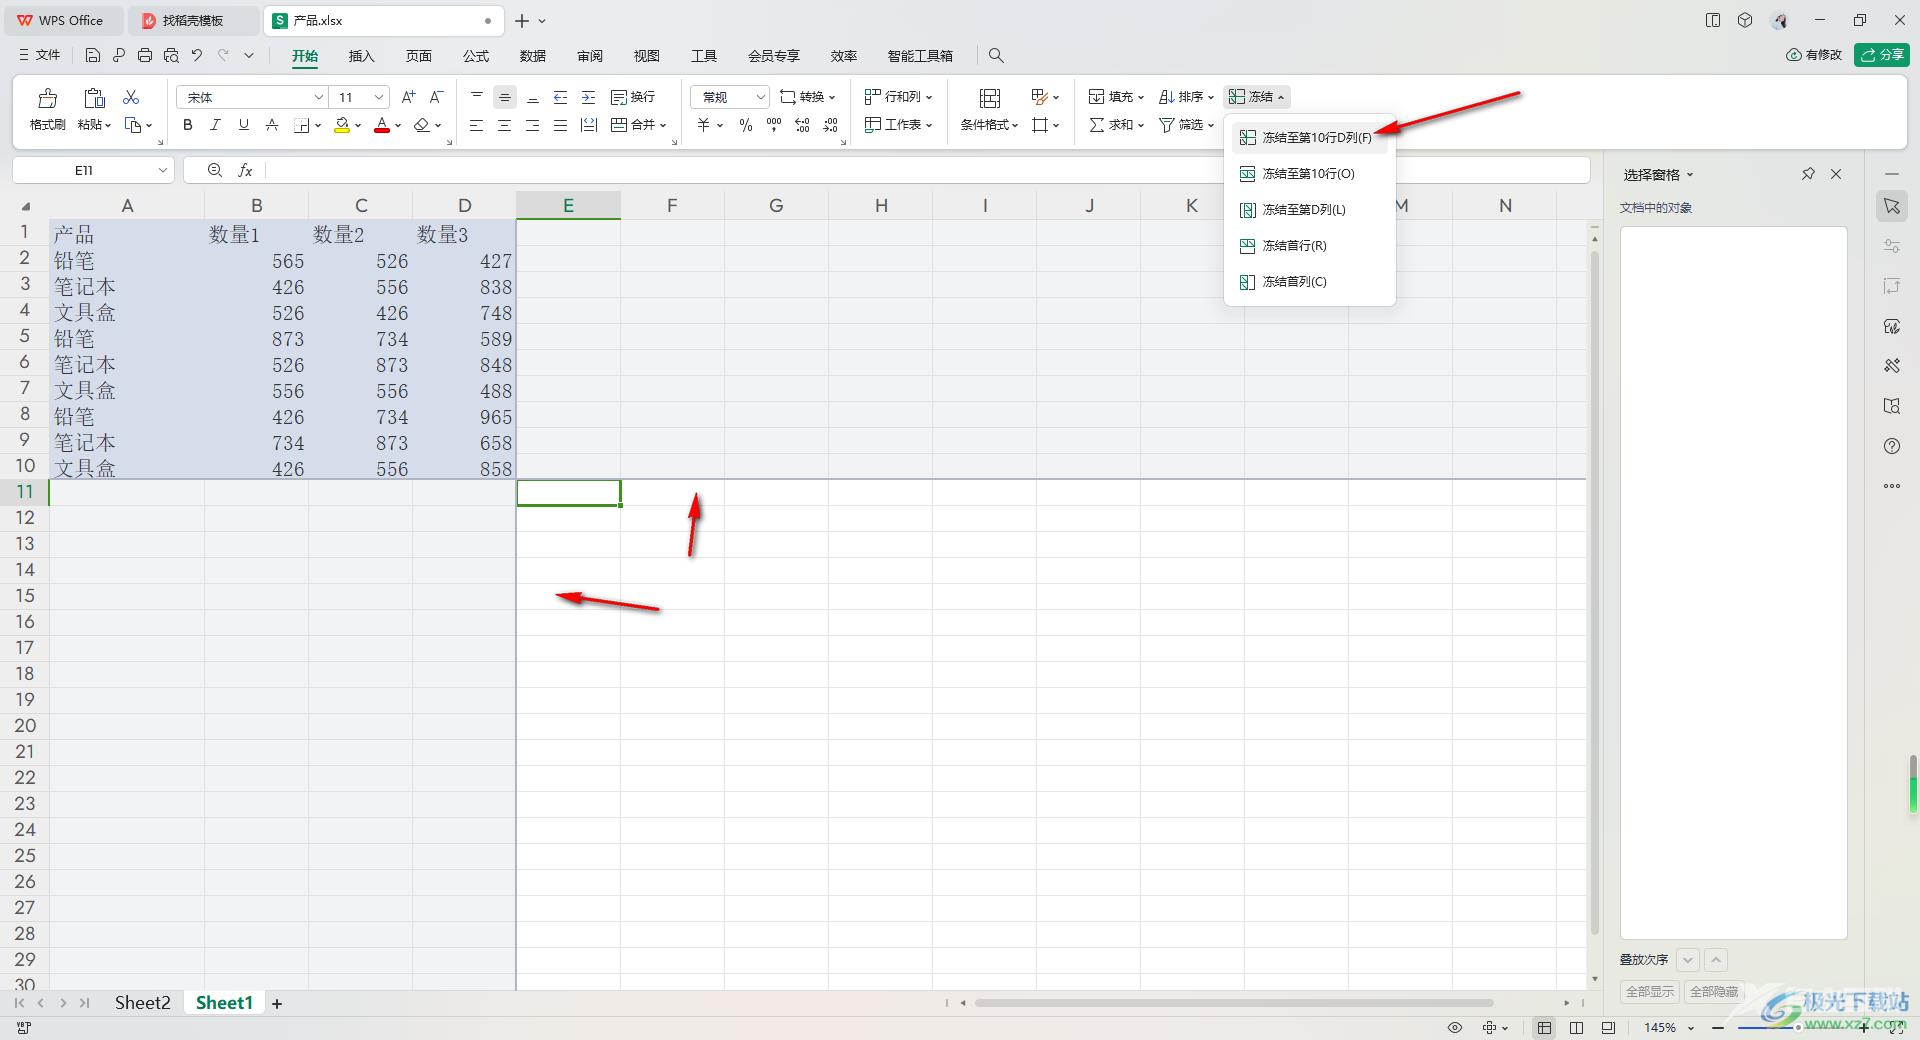Image resolution: width=1920 pixels, height=1040 pixels.
Task: Open the search magnifier icon in ribbon
Action: [996, 56]
